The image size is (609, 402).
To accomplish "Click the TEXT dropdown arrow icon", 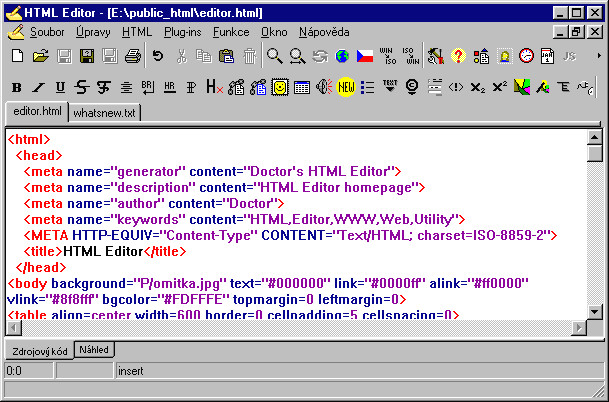I will [x=390, y=86].
